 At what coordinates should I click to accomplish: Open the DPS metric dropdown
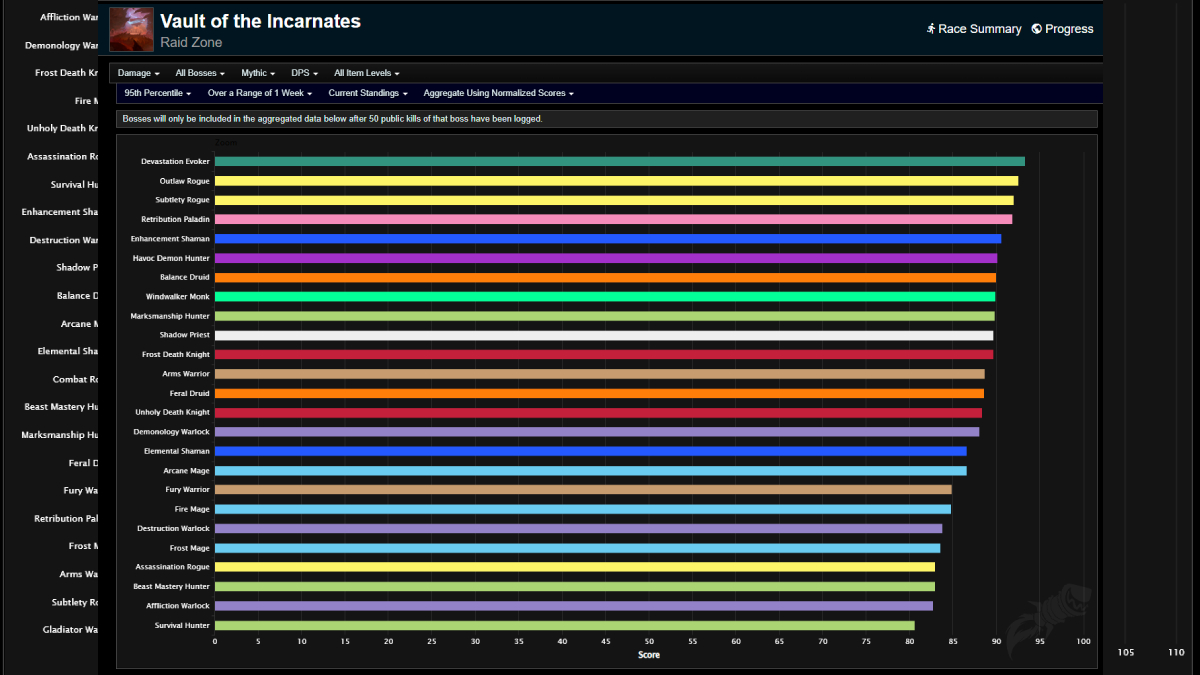303,72
